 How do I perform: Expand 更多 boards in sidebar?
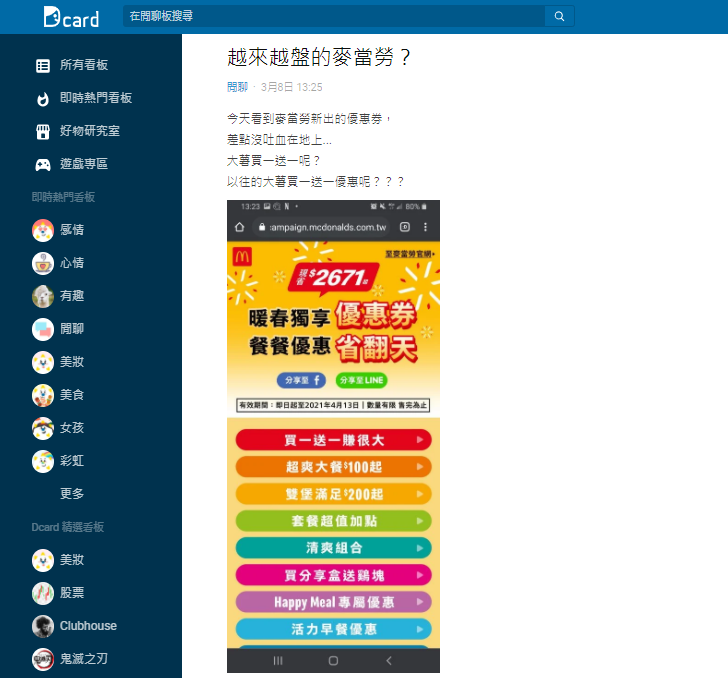tap(72, 494)
